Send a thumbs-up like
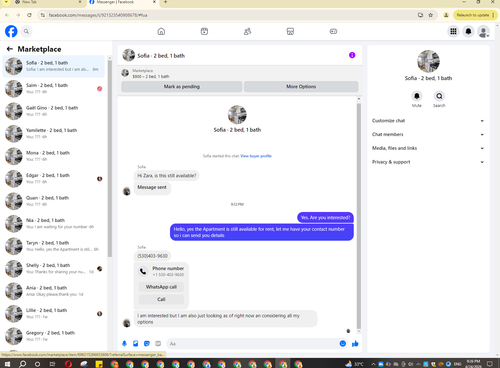The width and height of the screenshot is (500, 368). (x=355, y=343)
